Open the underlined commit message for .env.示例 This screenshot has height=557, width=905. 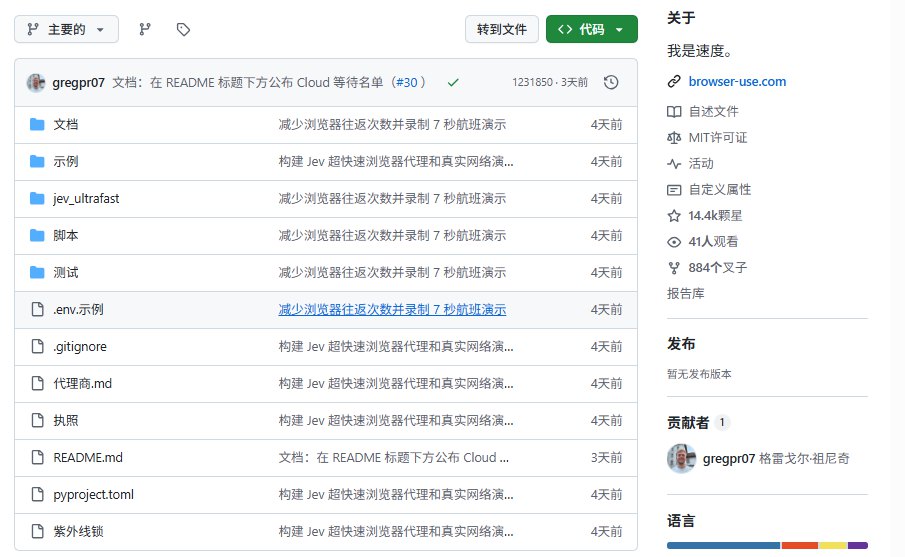pyautogui.click(x=392, y=310)
